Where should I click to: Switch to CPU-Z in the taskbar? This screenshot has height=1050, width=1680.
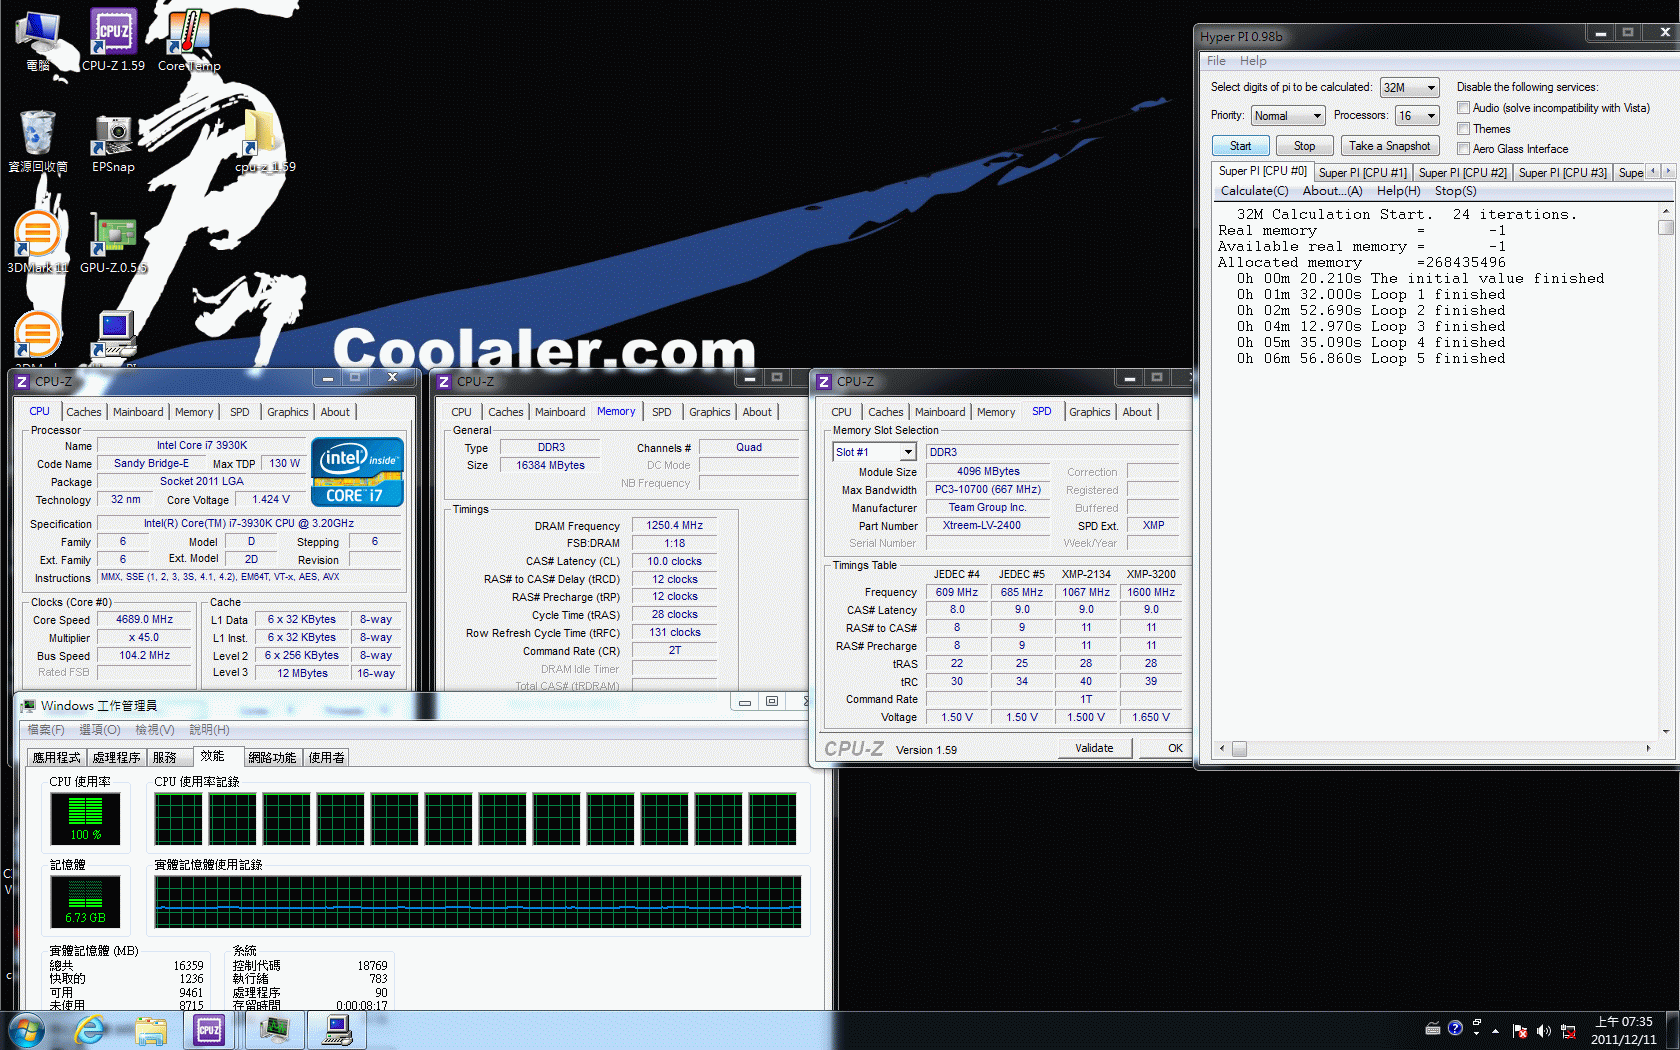[x=209, y=1030]
